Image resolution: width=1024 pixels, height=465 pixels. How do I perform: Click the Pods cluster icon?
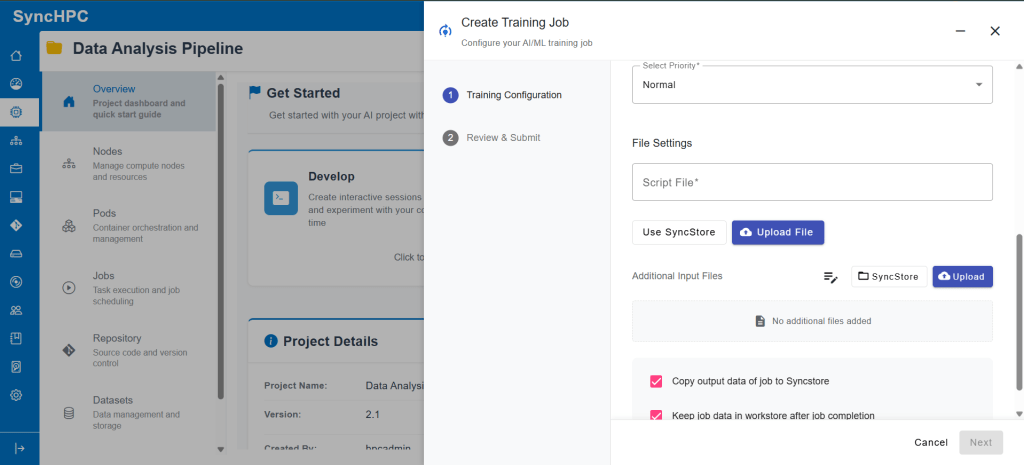[x=69, y=226]
